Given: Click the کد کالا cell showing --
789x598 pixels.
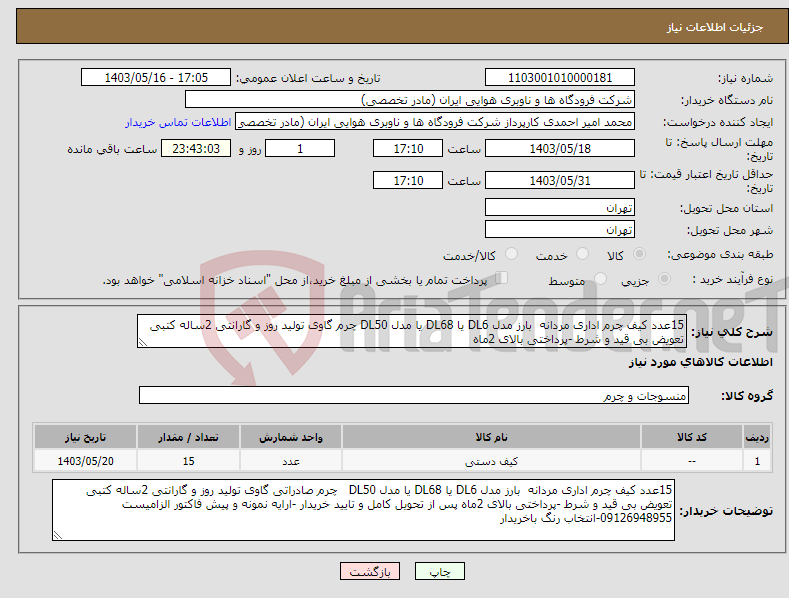Looking at the screenshot, I should coord(692,461).
